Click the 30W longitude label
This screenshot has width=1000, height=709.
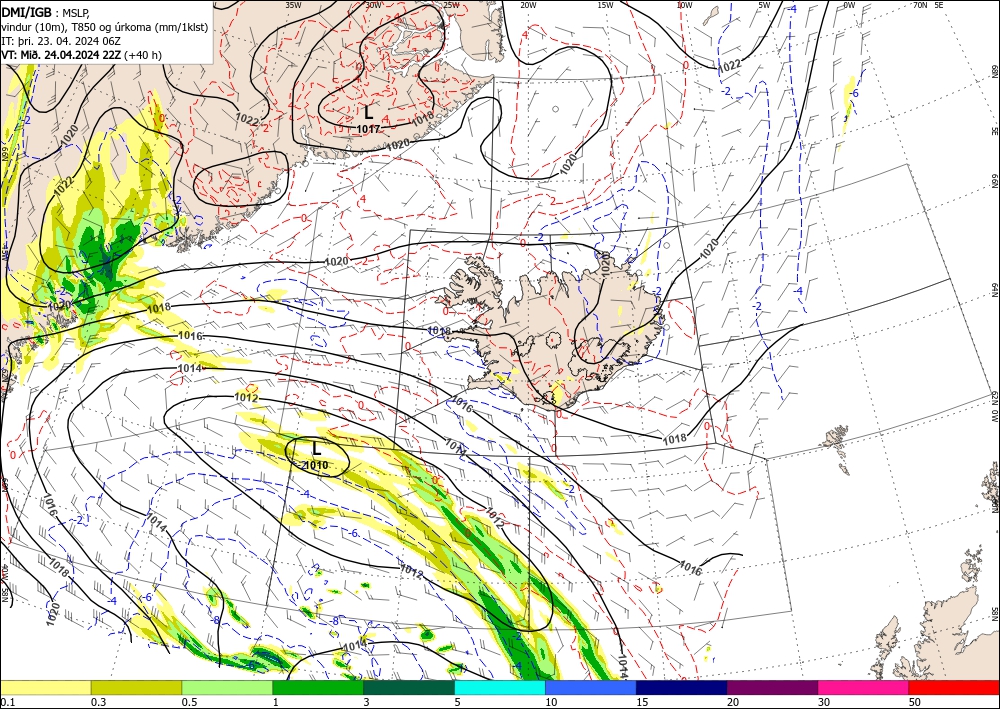(374, 5)
